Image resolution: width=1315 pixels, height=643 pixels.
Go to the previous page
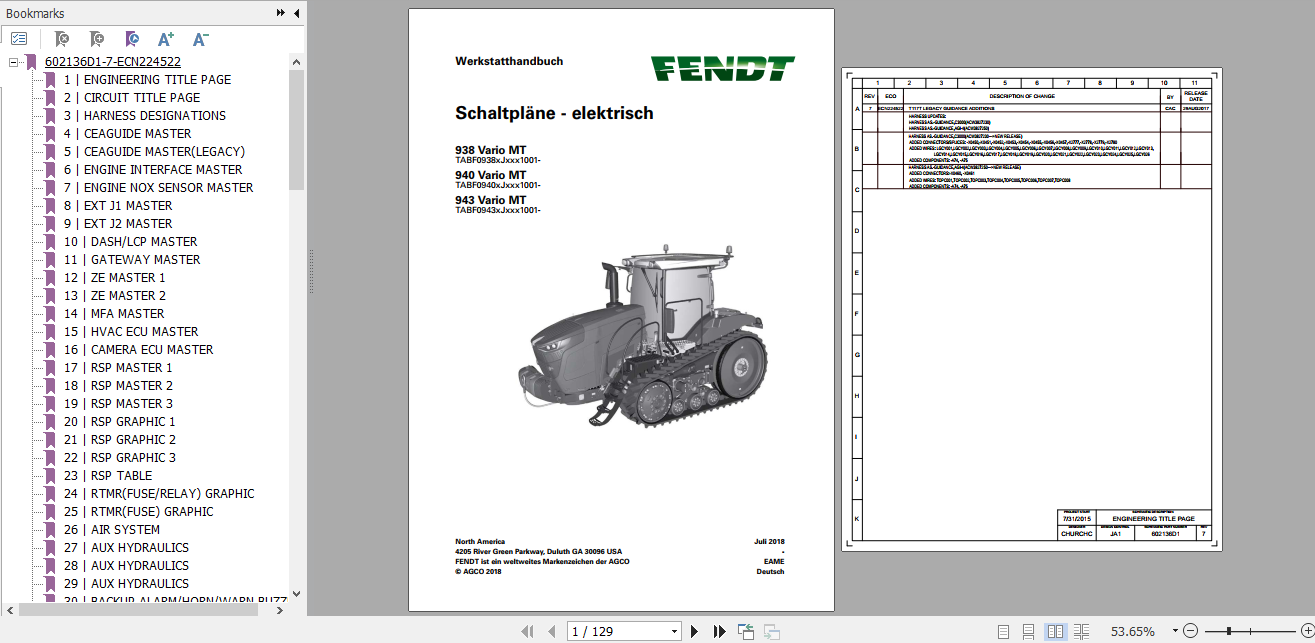[551, 631]
